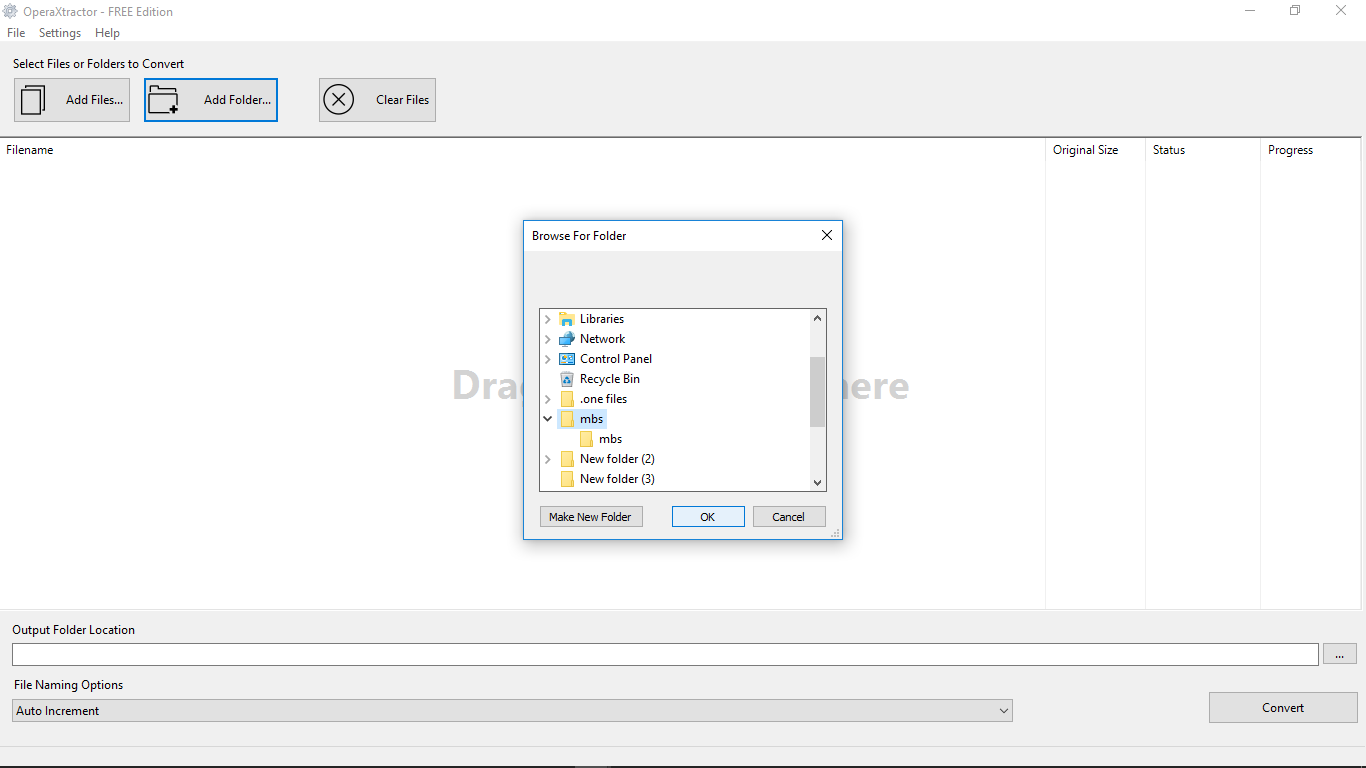1366x768 pixels.
Task: Click the OperaXtractor gear icon in title bar
Action: pos(11,11)
